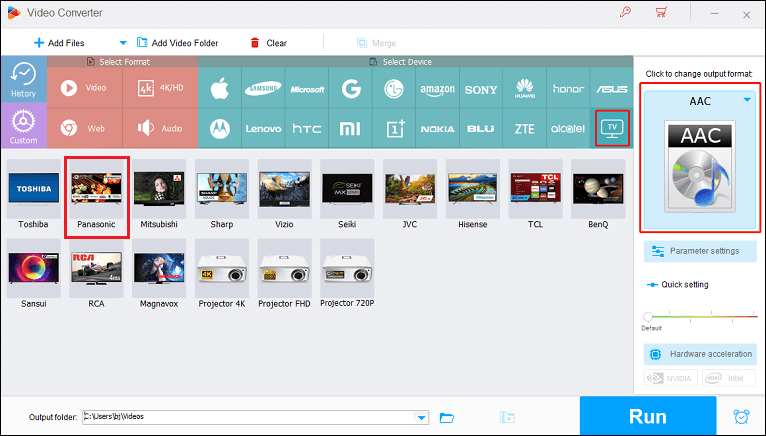Select the BenQ TV profile
Screen dimensions: 766x436
point(598,196)
